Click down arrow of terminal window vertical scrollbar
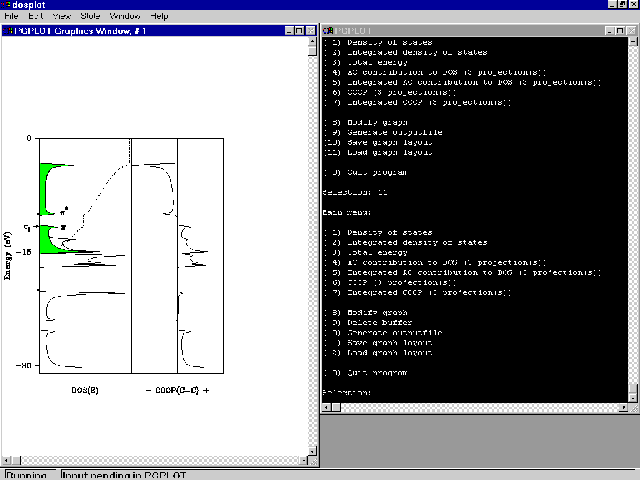The width and height of the screenshot is (640, 480). (x=633, y=398)
